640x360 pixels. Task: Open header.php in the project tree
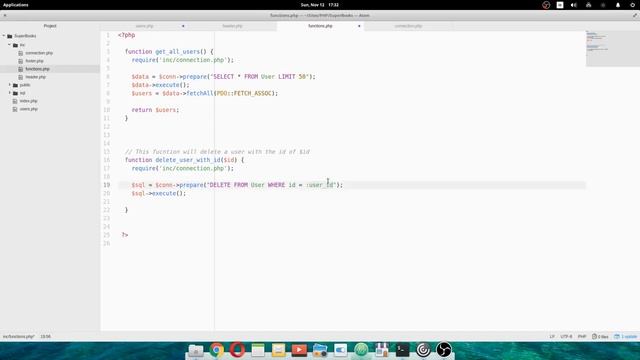coord(36,77)
